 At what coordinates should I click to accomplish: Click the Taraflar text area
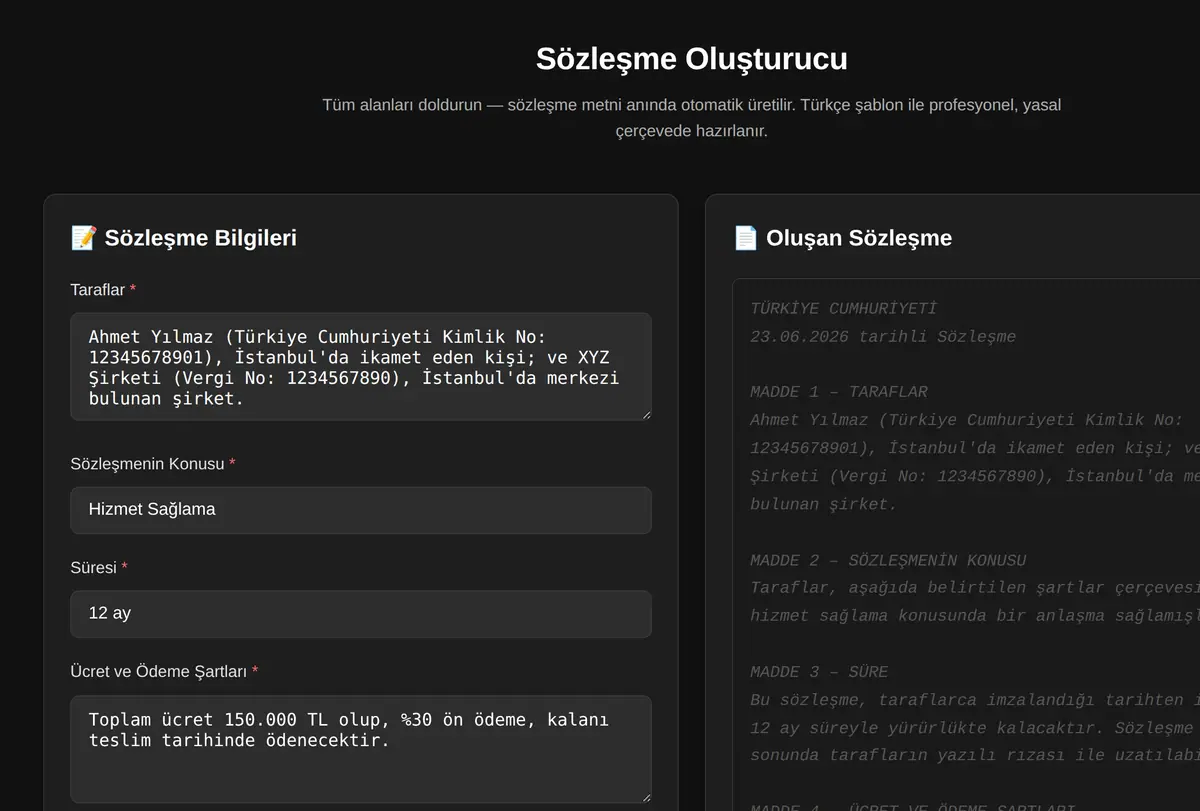361,367
